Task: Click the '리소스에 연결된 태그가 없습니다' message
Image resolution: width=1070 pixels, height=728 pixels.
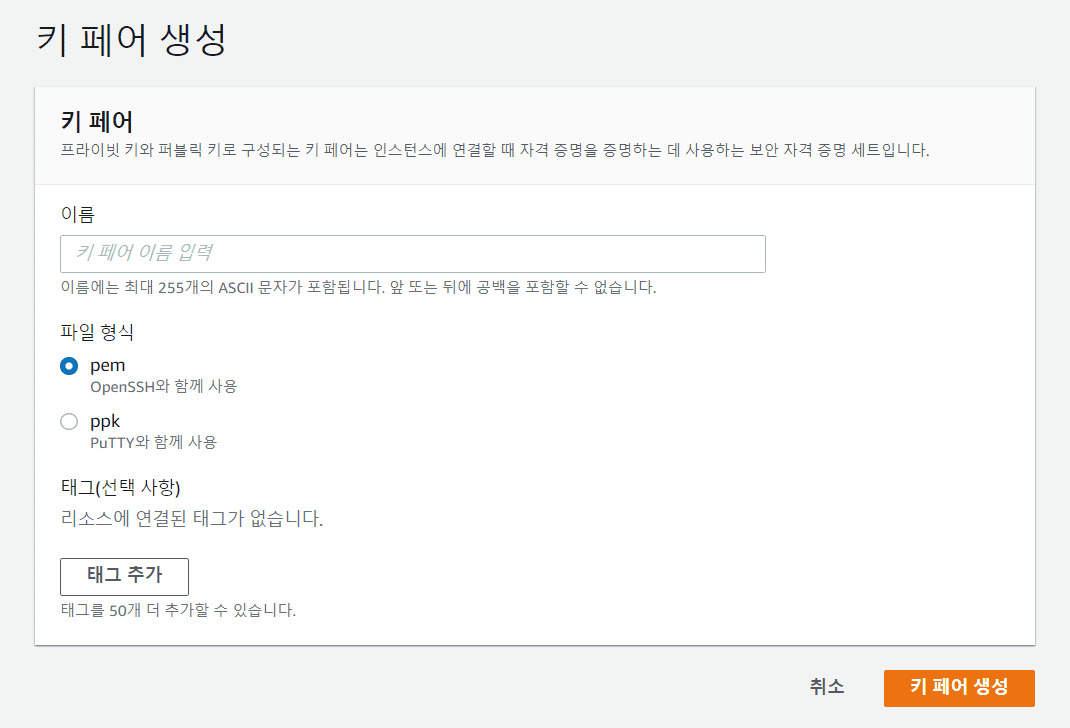Action: coord(191,519)
